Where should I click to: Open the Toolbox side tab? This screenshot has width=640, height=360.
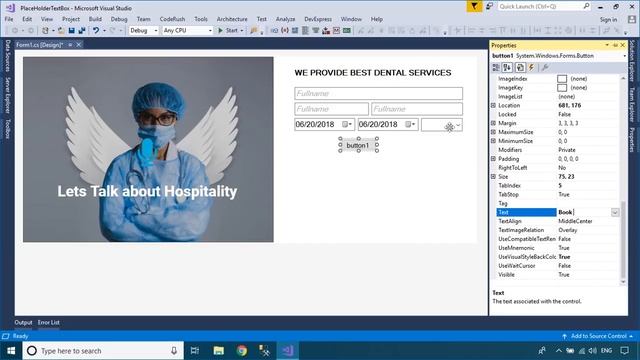(x=7, y=129)
